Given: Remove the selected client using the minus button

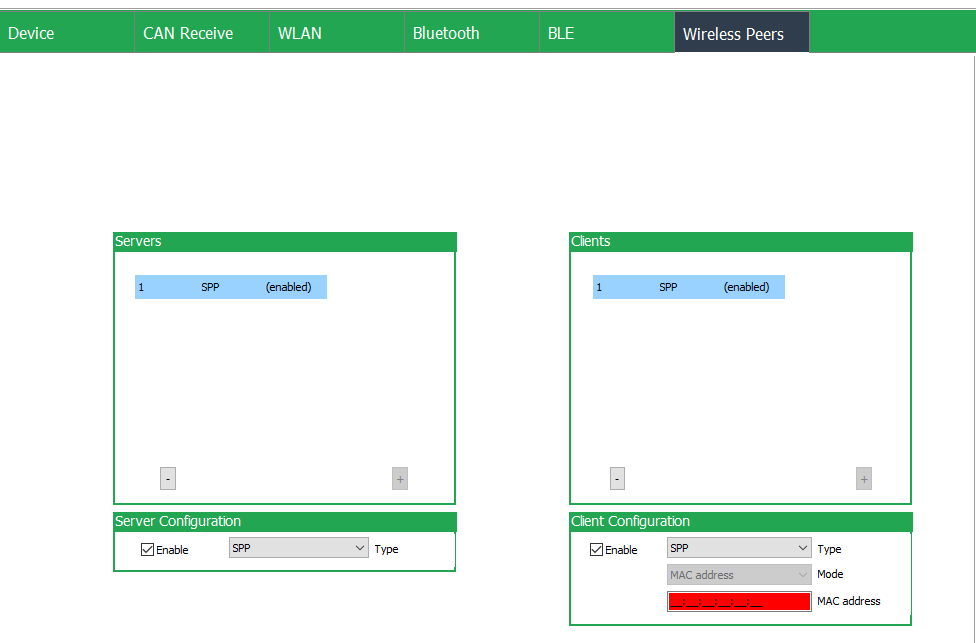Looking at the screenshot, I should click(616, 478).
